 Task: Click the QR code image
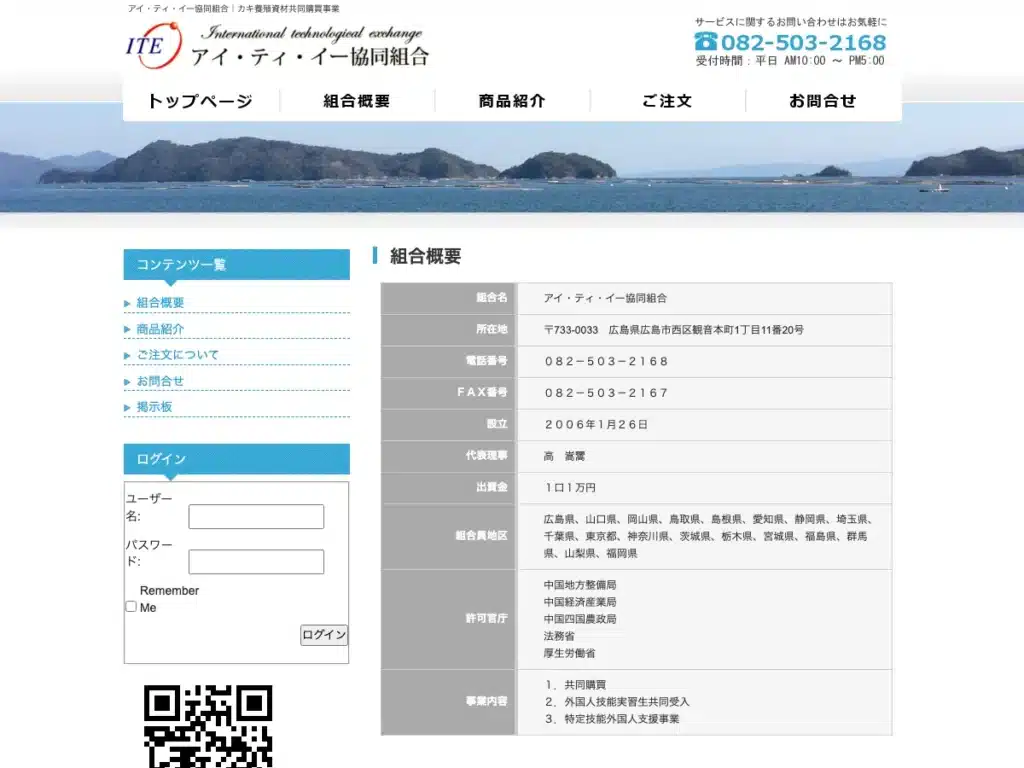point(208,726)
